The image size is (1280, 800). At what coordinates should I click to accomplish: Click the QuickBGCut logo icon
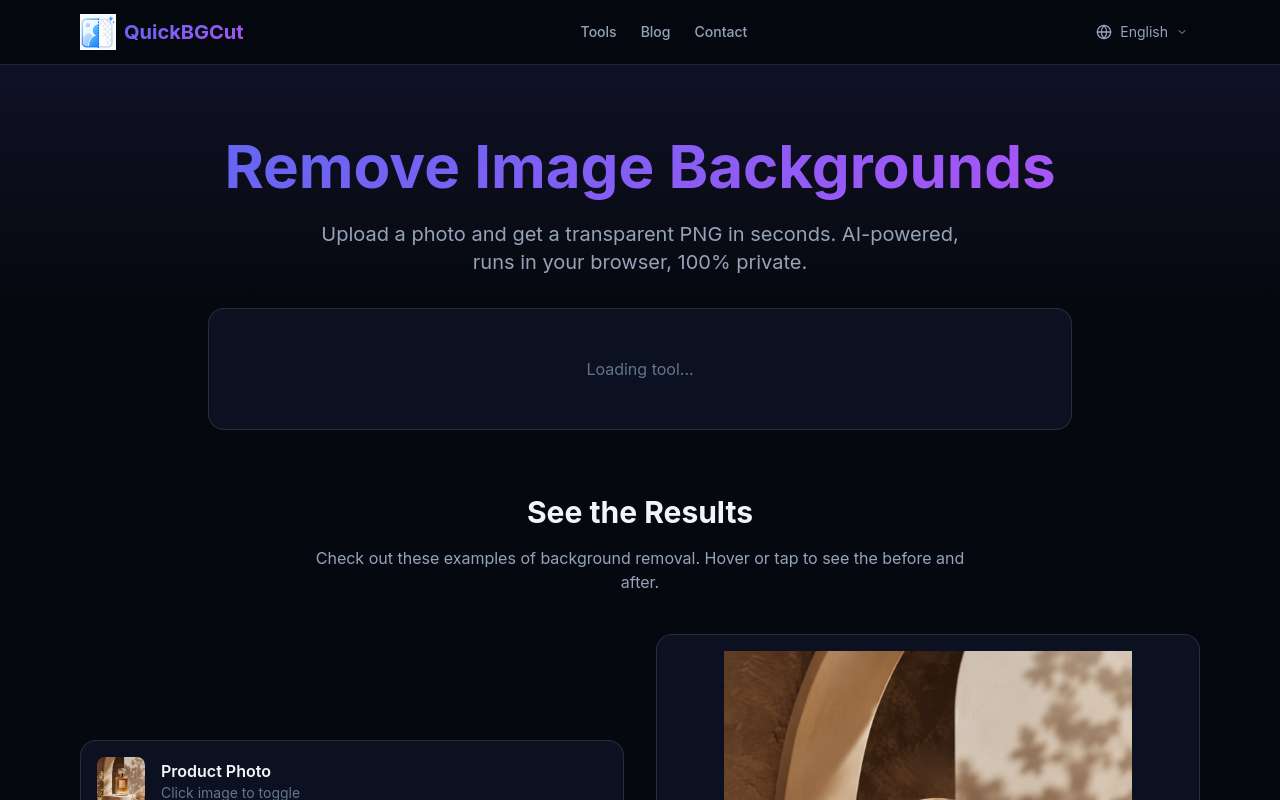[98, 32]
